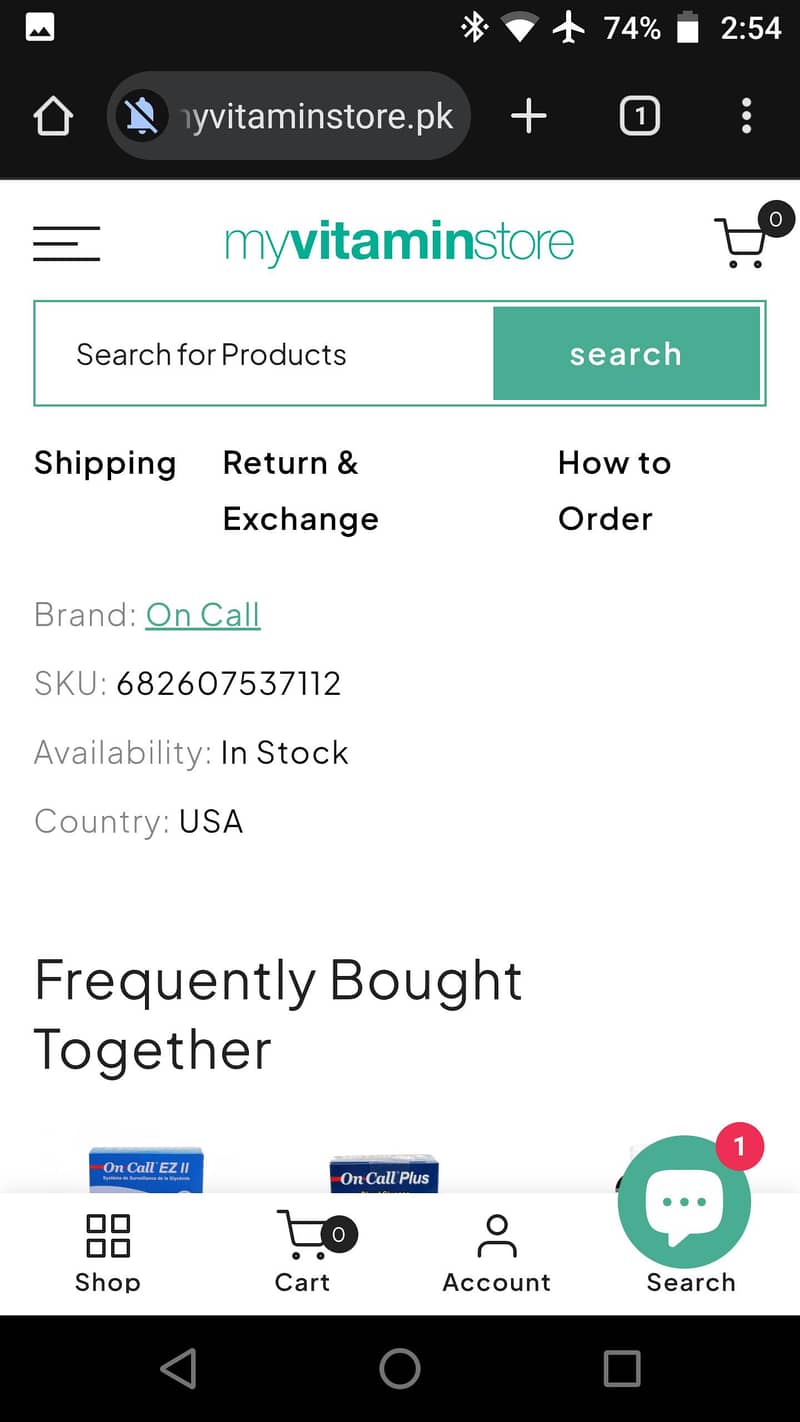This screenshot has height=1422, width=800.
Task: Open Return & Exchange page
Action: click(300, 491)
